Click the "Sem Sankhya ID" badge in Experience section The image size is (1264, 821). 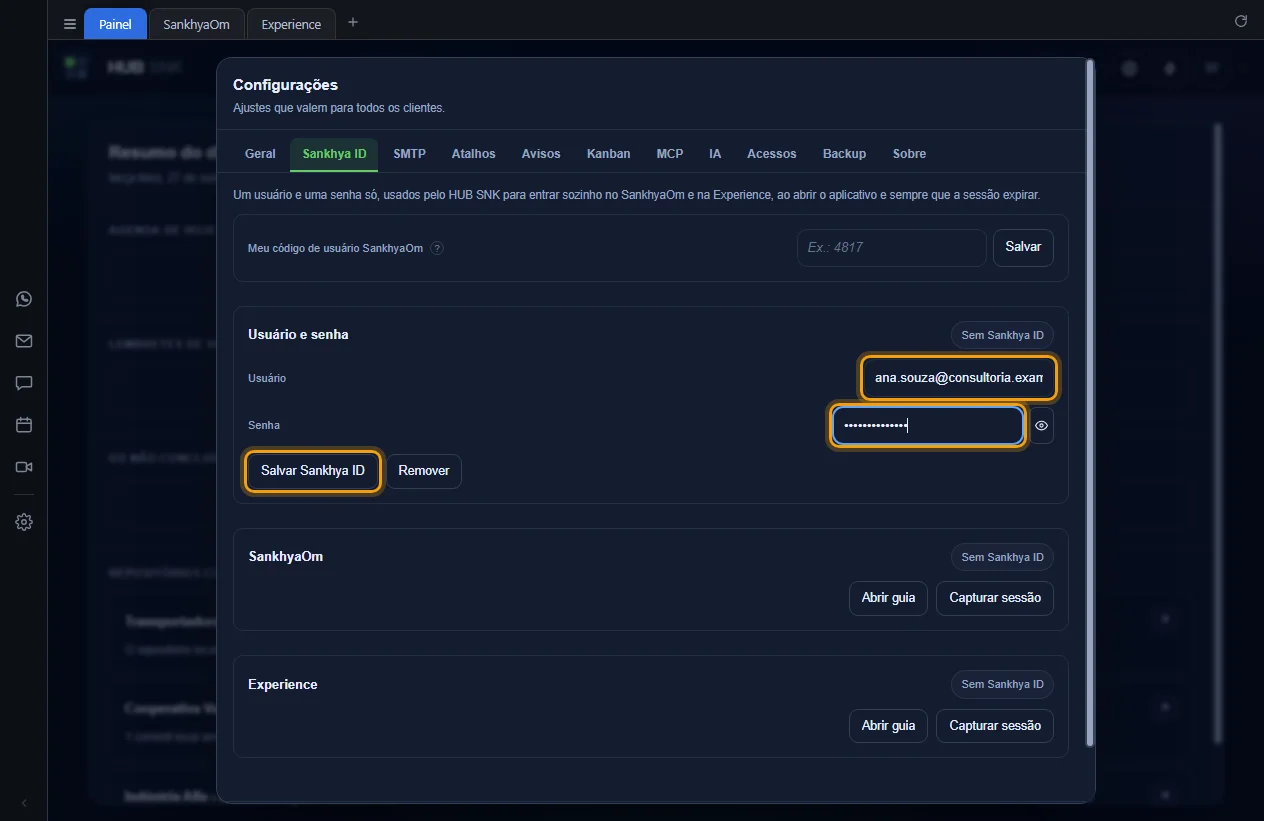tap(1002, 684)
